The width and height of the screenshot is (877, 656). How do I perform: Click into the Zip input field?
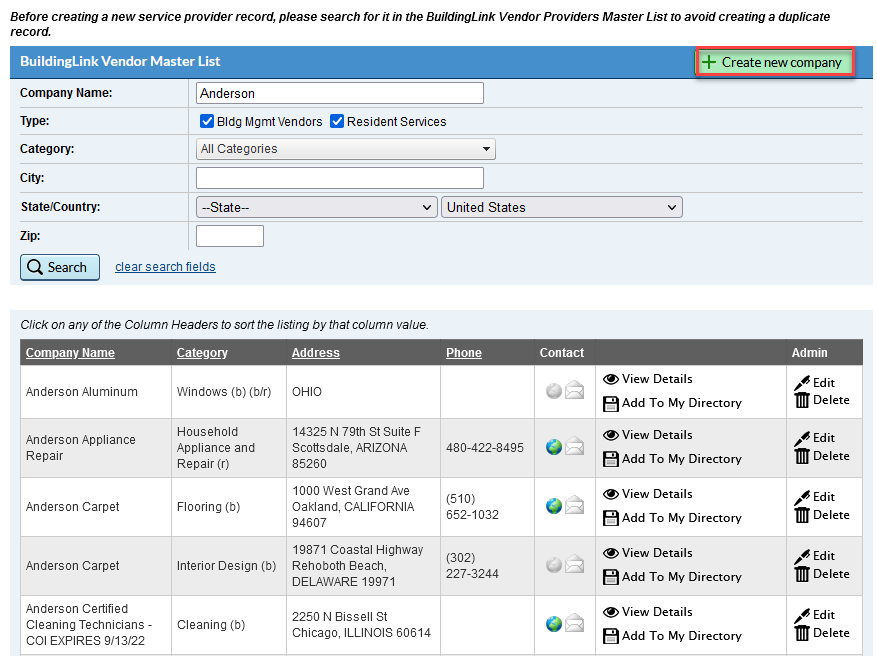coord(230,236)
